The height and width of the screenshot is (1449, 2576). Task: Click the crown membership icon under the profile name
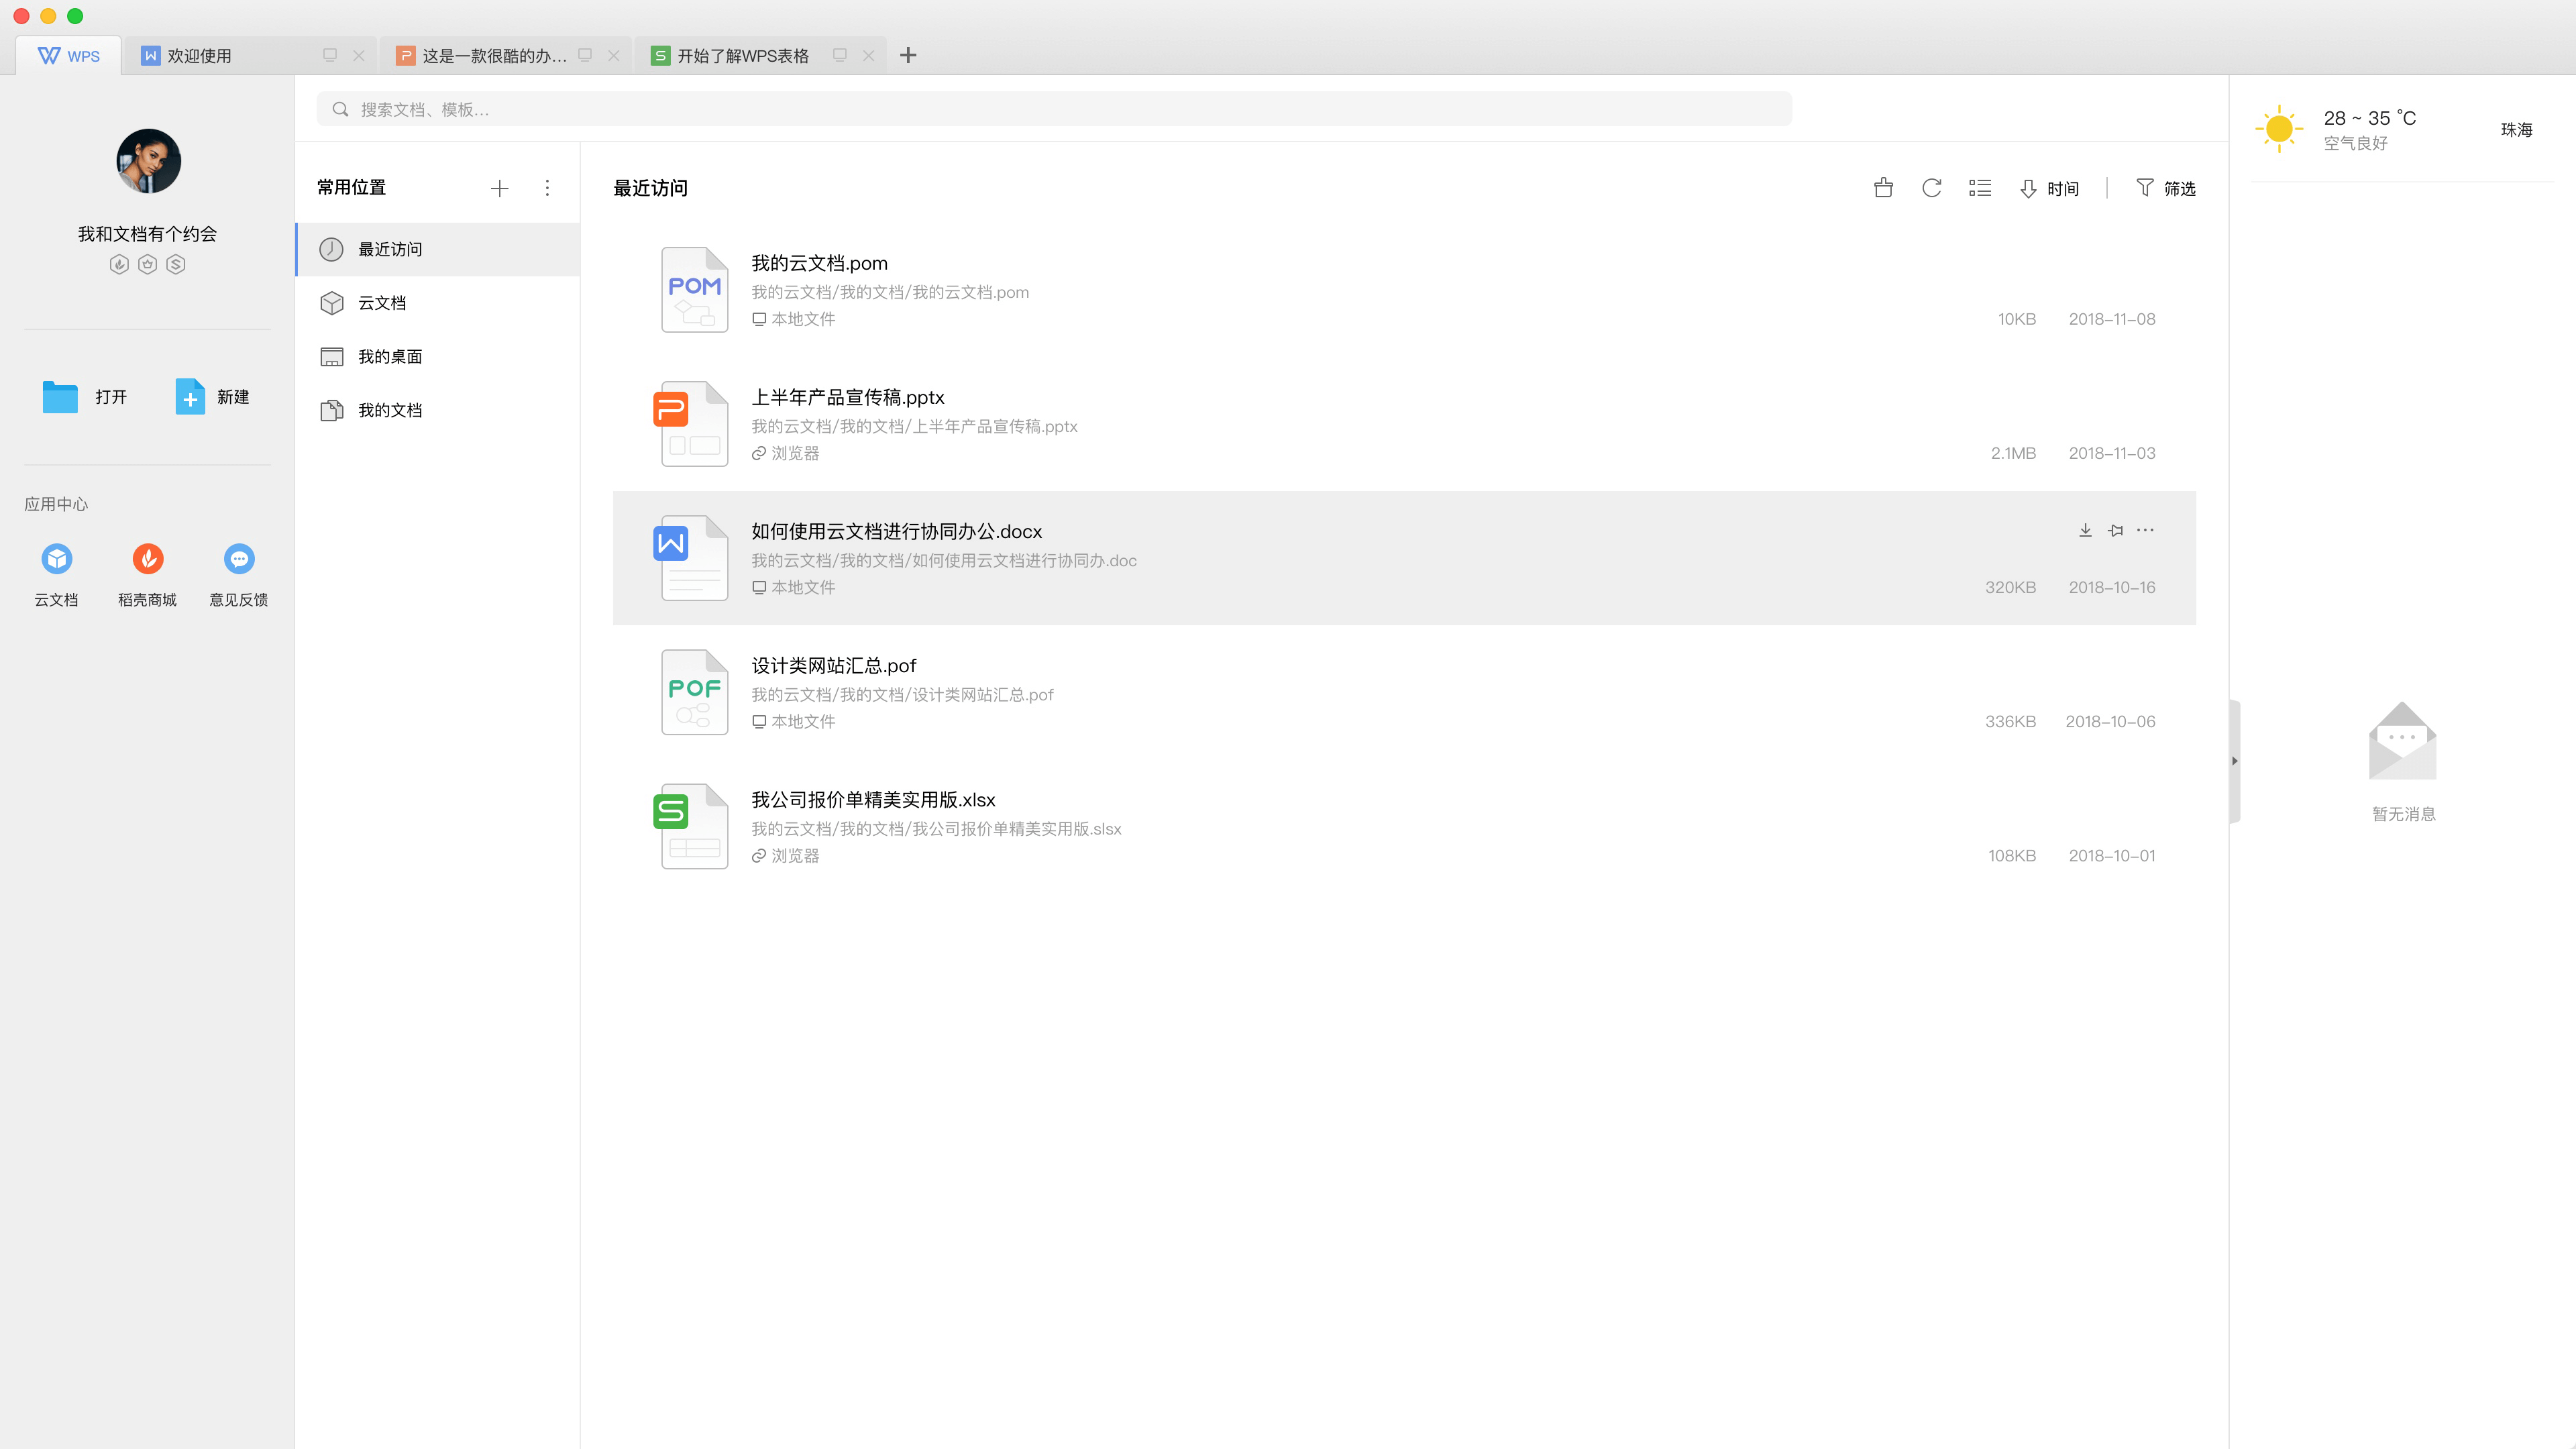pos(148,264)
